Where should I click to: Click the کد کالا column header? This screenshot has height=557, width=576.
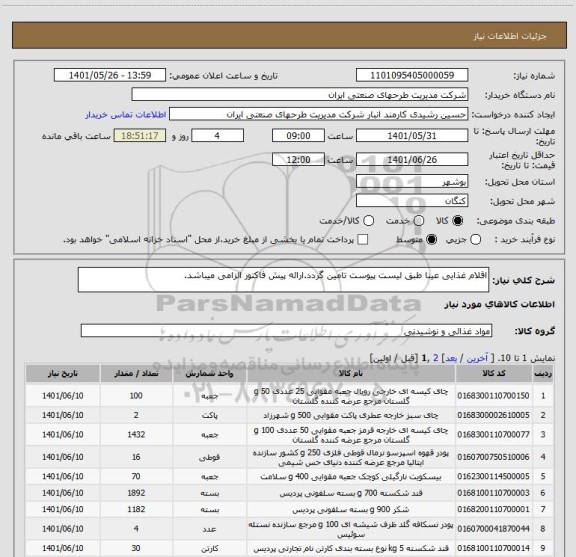point(494,374)
